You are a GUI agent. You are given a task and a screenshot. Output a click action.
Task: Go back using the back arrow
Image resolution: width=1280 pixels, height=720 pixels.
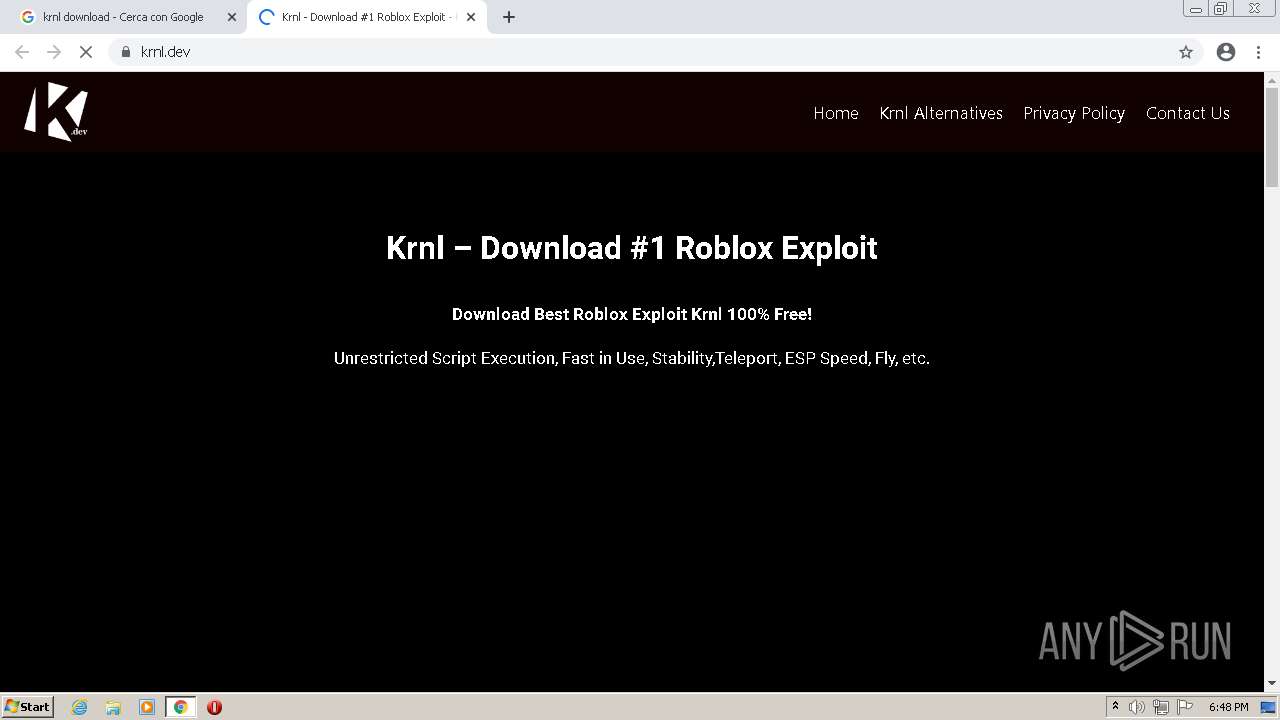coord(22,52)
